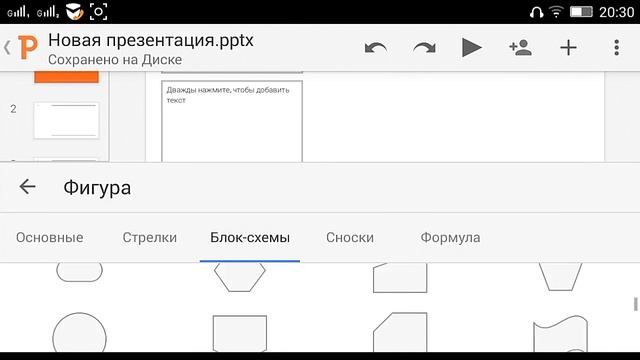Select the orange highlighted slide thumbnail
Screen dimensions: 640x360
click(66, 77)
